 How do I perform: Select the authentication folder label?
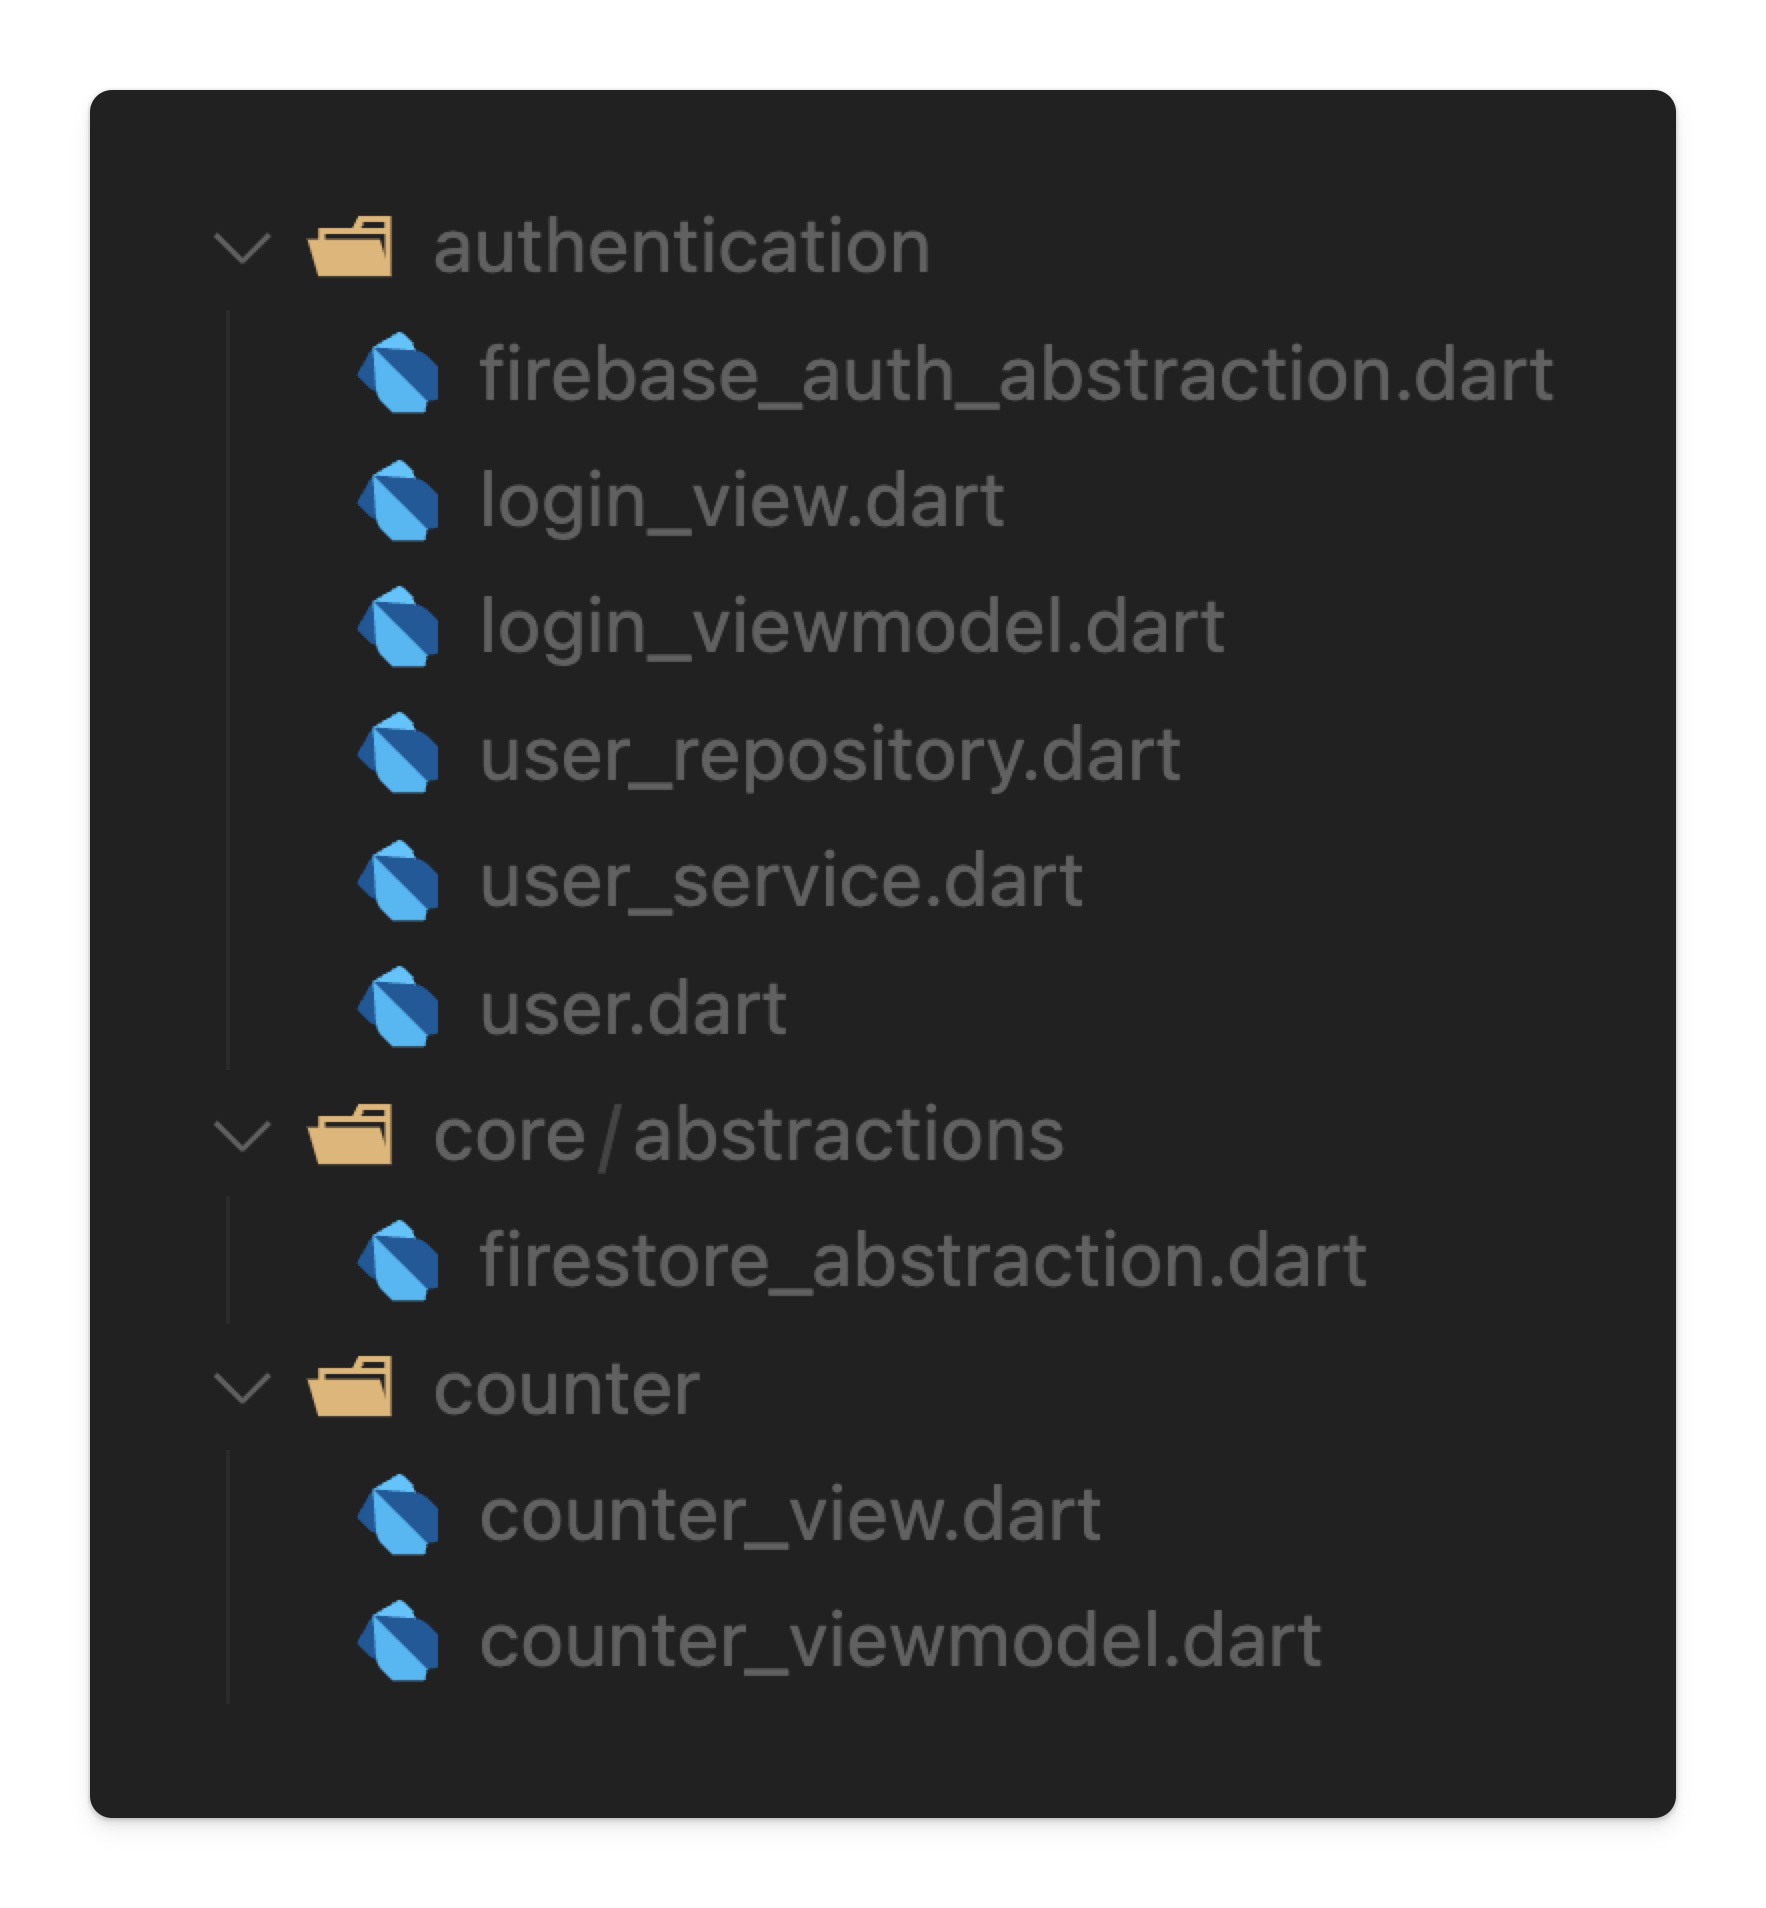[681, 246]
